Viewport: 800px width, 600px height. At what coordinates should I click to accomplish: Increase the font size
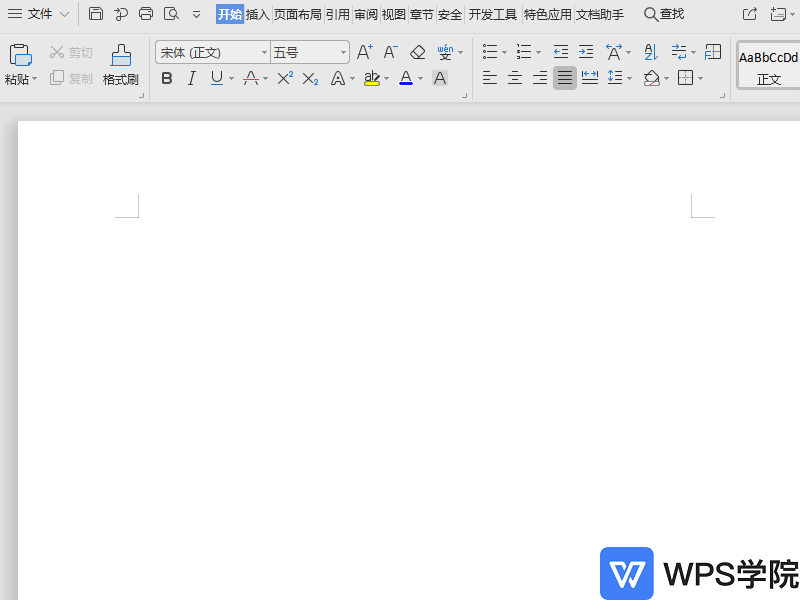coord(364,51)
